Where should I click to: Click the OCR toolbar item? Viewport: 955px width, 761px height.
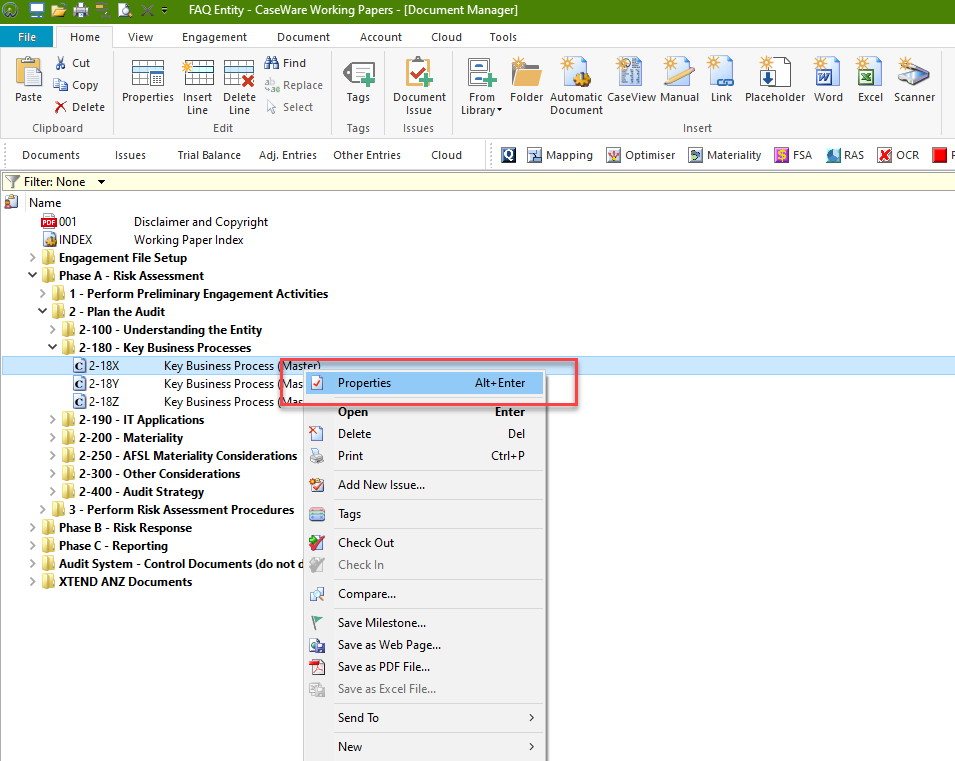click(x=898, y=155)
